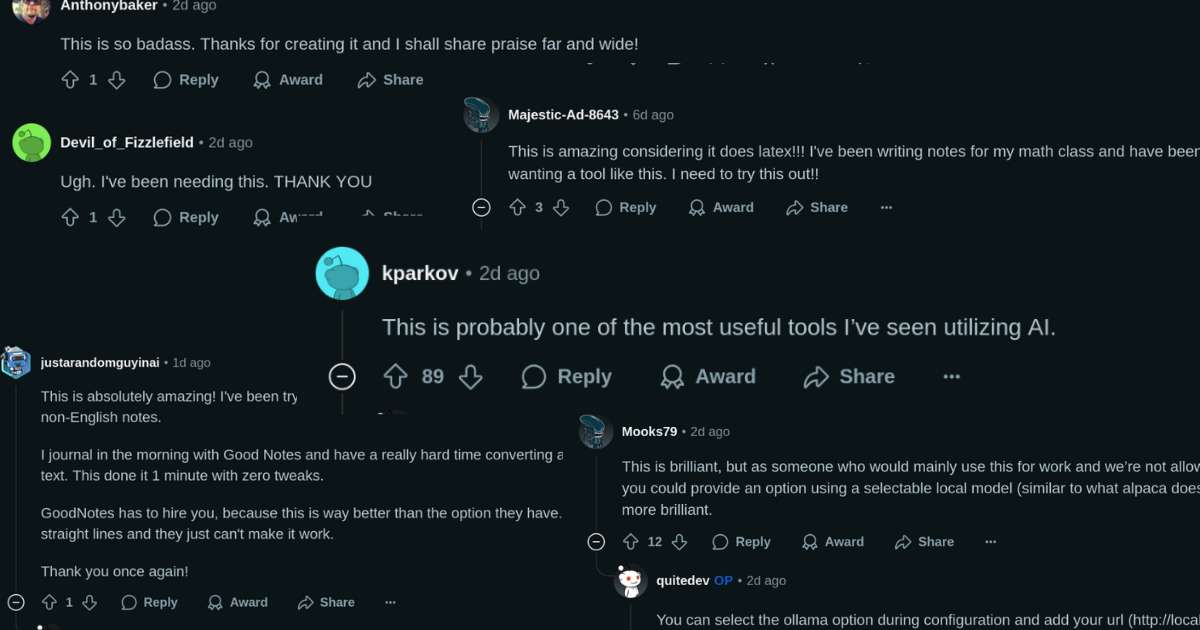The image size is (1200, 630).
Task: Share Devil_of_Fizzlefield's comment
Action: pos(390,217)
